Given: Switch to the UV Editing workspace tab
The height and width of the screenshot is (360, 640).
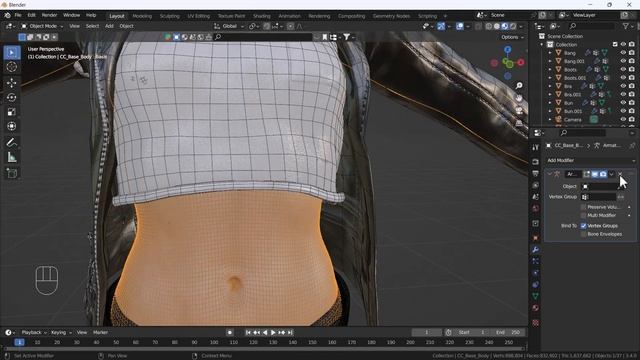Looking at the screenshot, I should (198, 16).
